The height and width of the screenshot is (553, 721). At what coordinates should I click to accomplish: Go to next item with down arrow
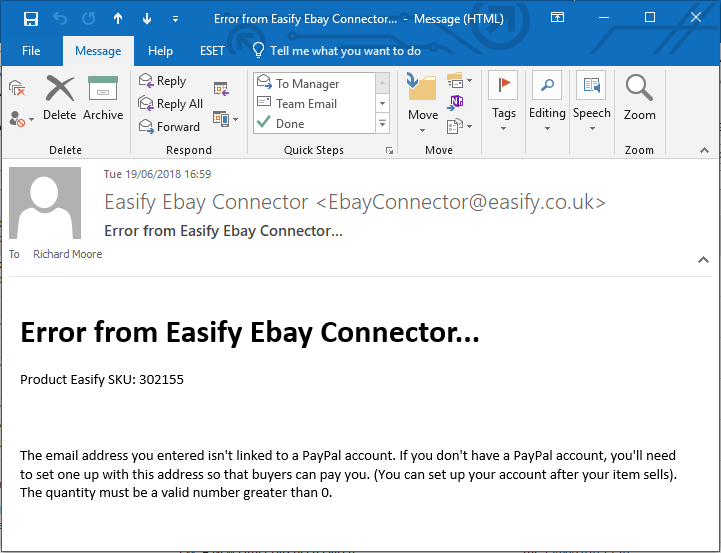tap(147, 19)
